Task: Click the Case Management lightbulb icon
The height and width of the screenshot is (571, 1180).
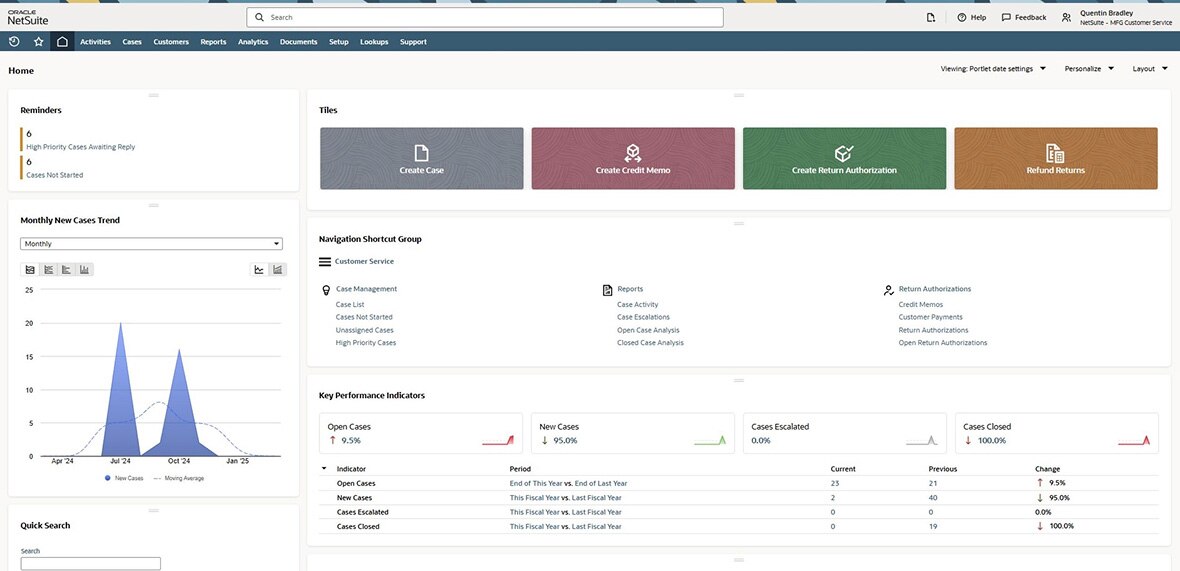Action: [326, 290]
